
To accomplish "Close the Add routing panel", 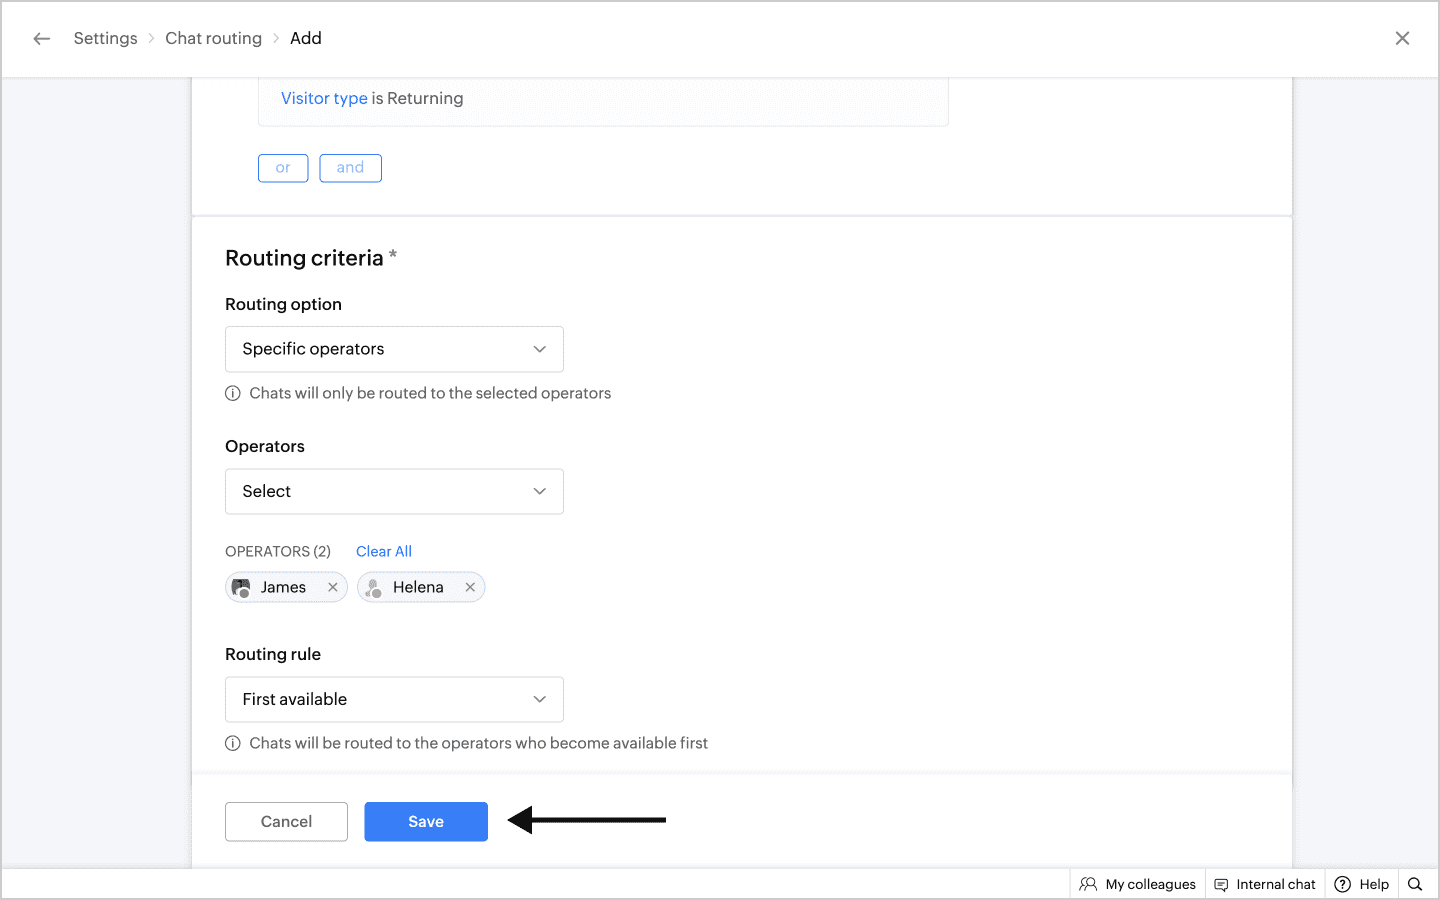I will [x=1402, y=39].
